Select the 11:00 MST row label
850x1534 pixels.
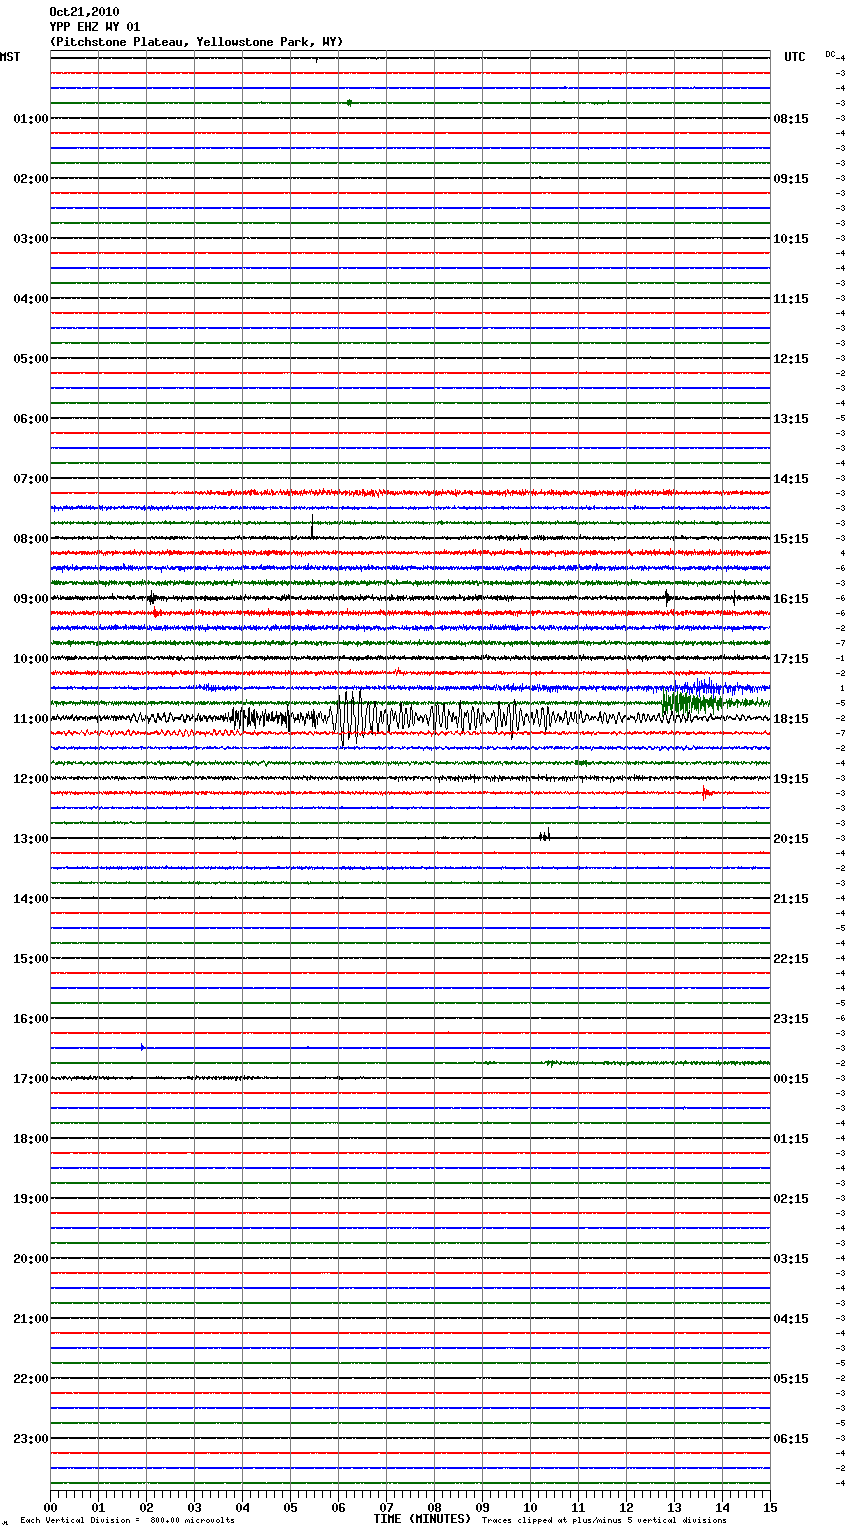pos(31,719)
